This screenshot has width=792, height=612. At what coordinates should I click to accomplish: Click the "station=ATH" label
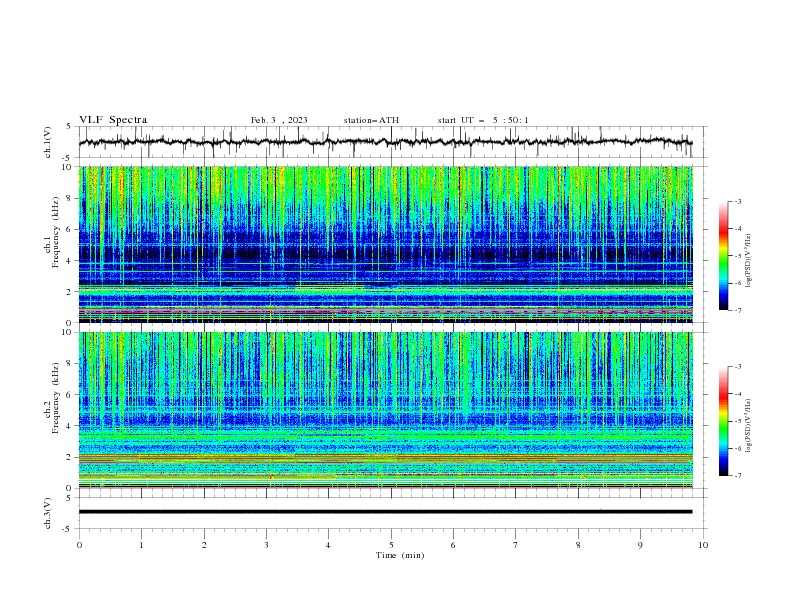click(x=371, y=120)
